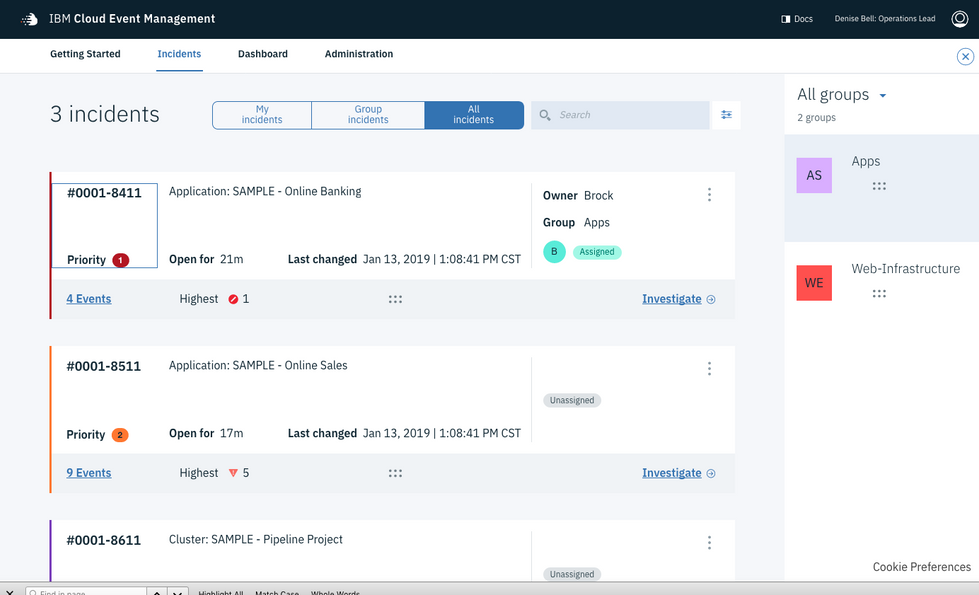Open overflow menu for incident #0001-8511

pyautogui.click(x=709, y=368)
